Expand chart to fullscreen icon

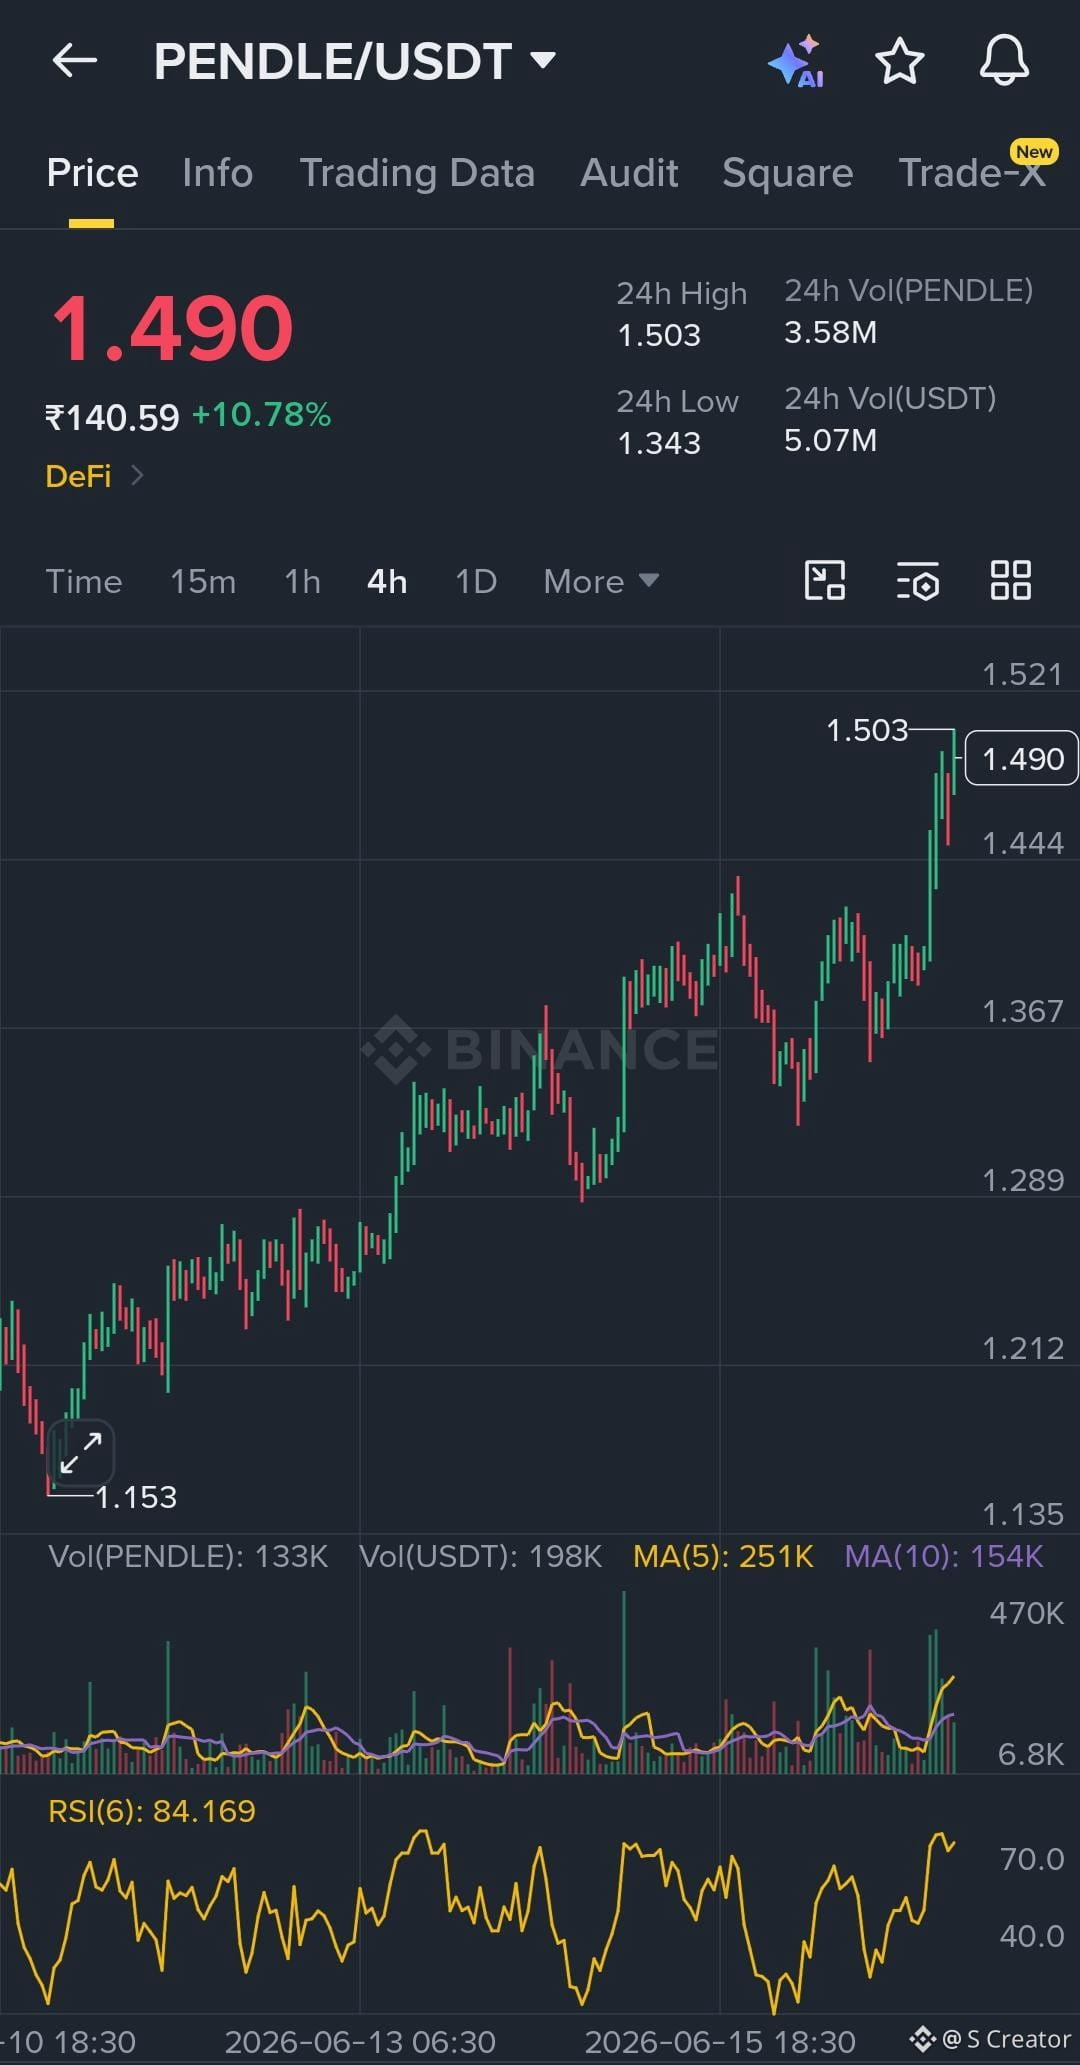pyautogui.click(x=80, y=1453)
